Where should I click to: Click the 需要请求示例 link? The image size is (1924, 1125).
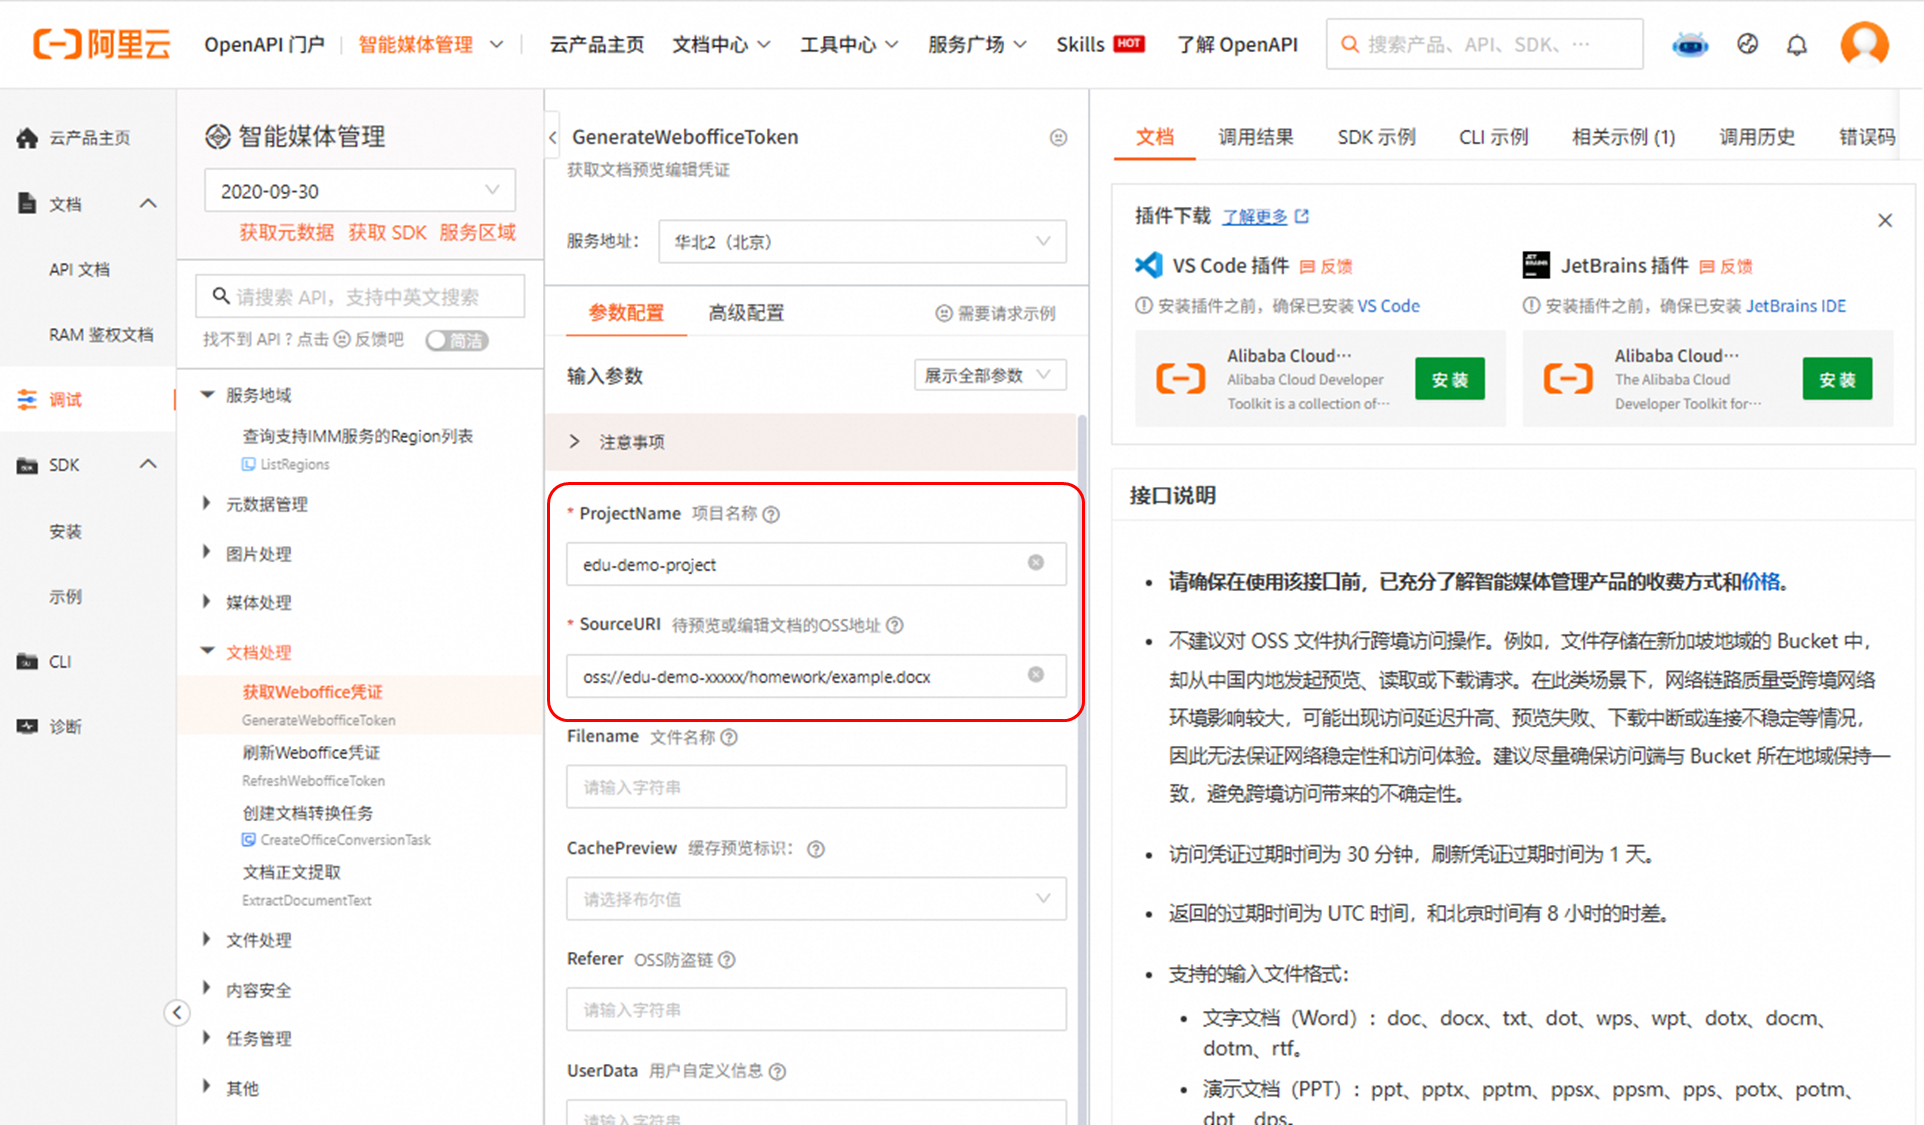(x=995, y=313)
